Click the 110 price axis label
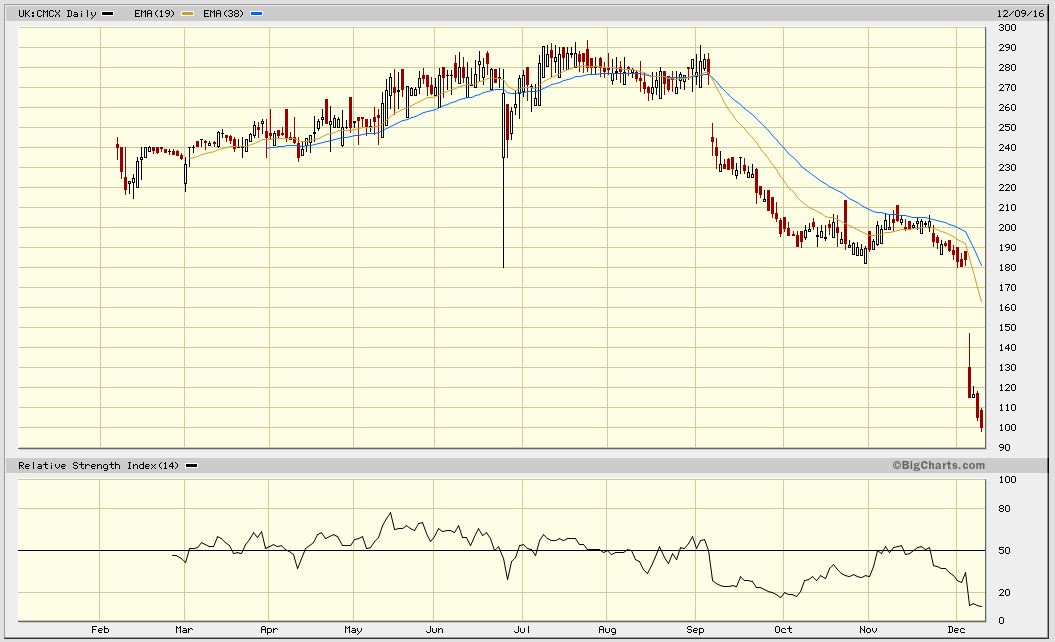Viewport: 1055px width, 642px height. click(x=1007, y=408)
